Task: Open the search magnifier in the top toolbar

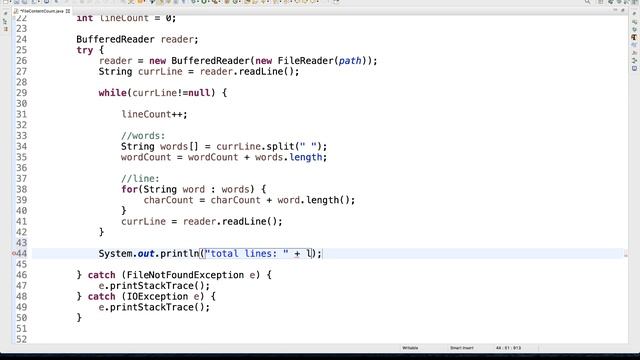Action: click(x=587, y=2)
